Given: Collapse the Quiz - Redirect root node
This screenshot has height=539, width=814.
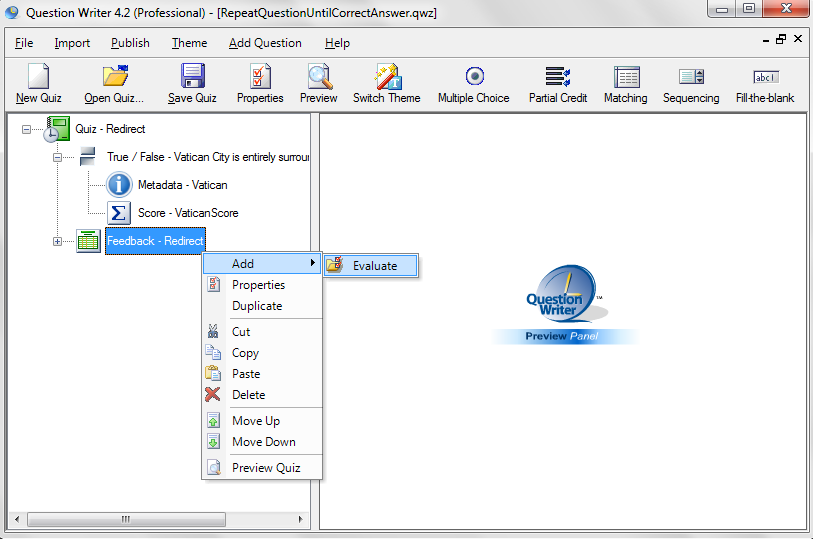Looking at the screenshot, I should pos(26,129).
